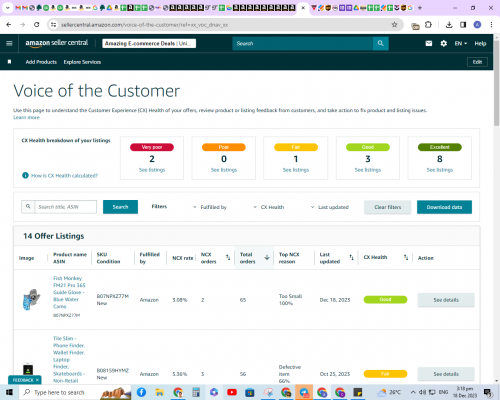Toggle the browser side panel icon
Image resolution: width=500 pixels, height=400 pixels.
[x=463, y=25]
